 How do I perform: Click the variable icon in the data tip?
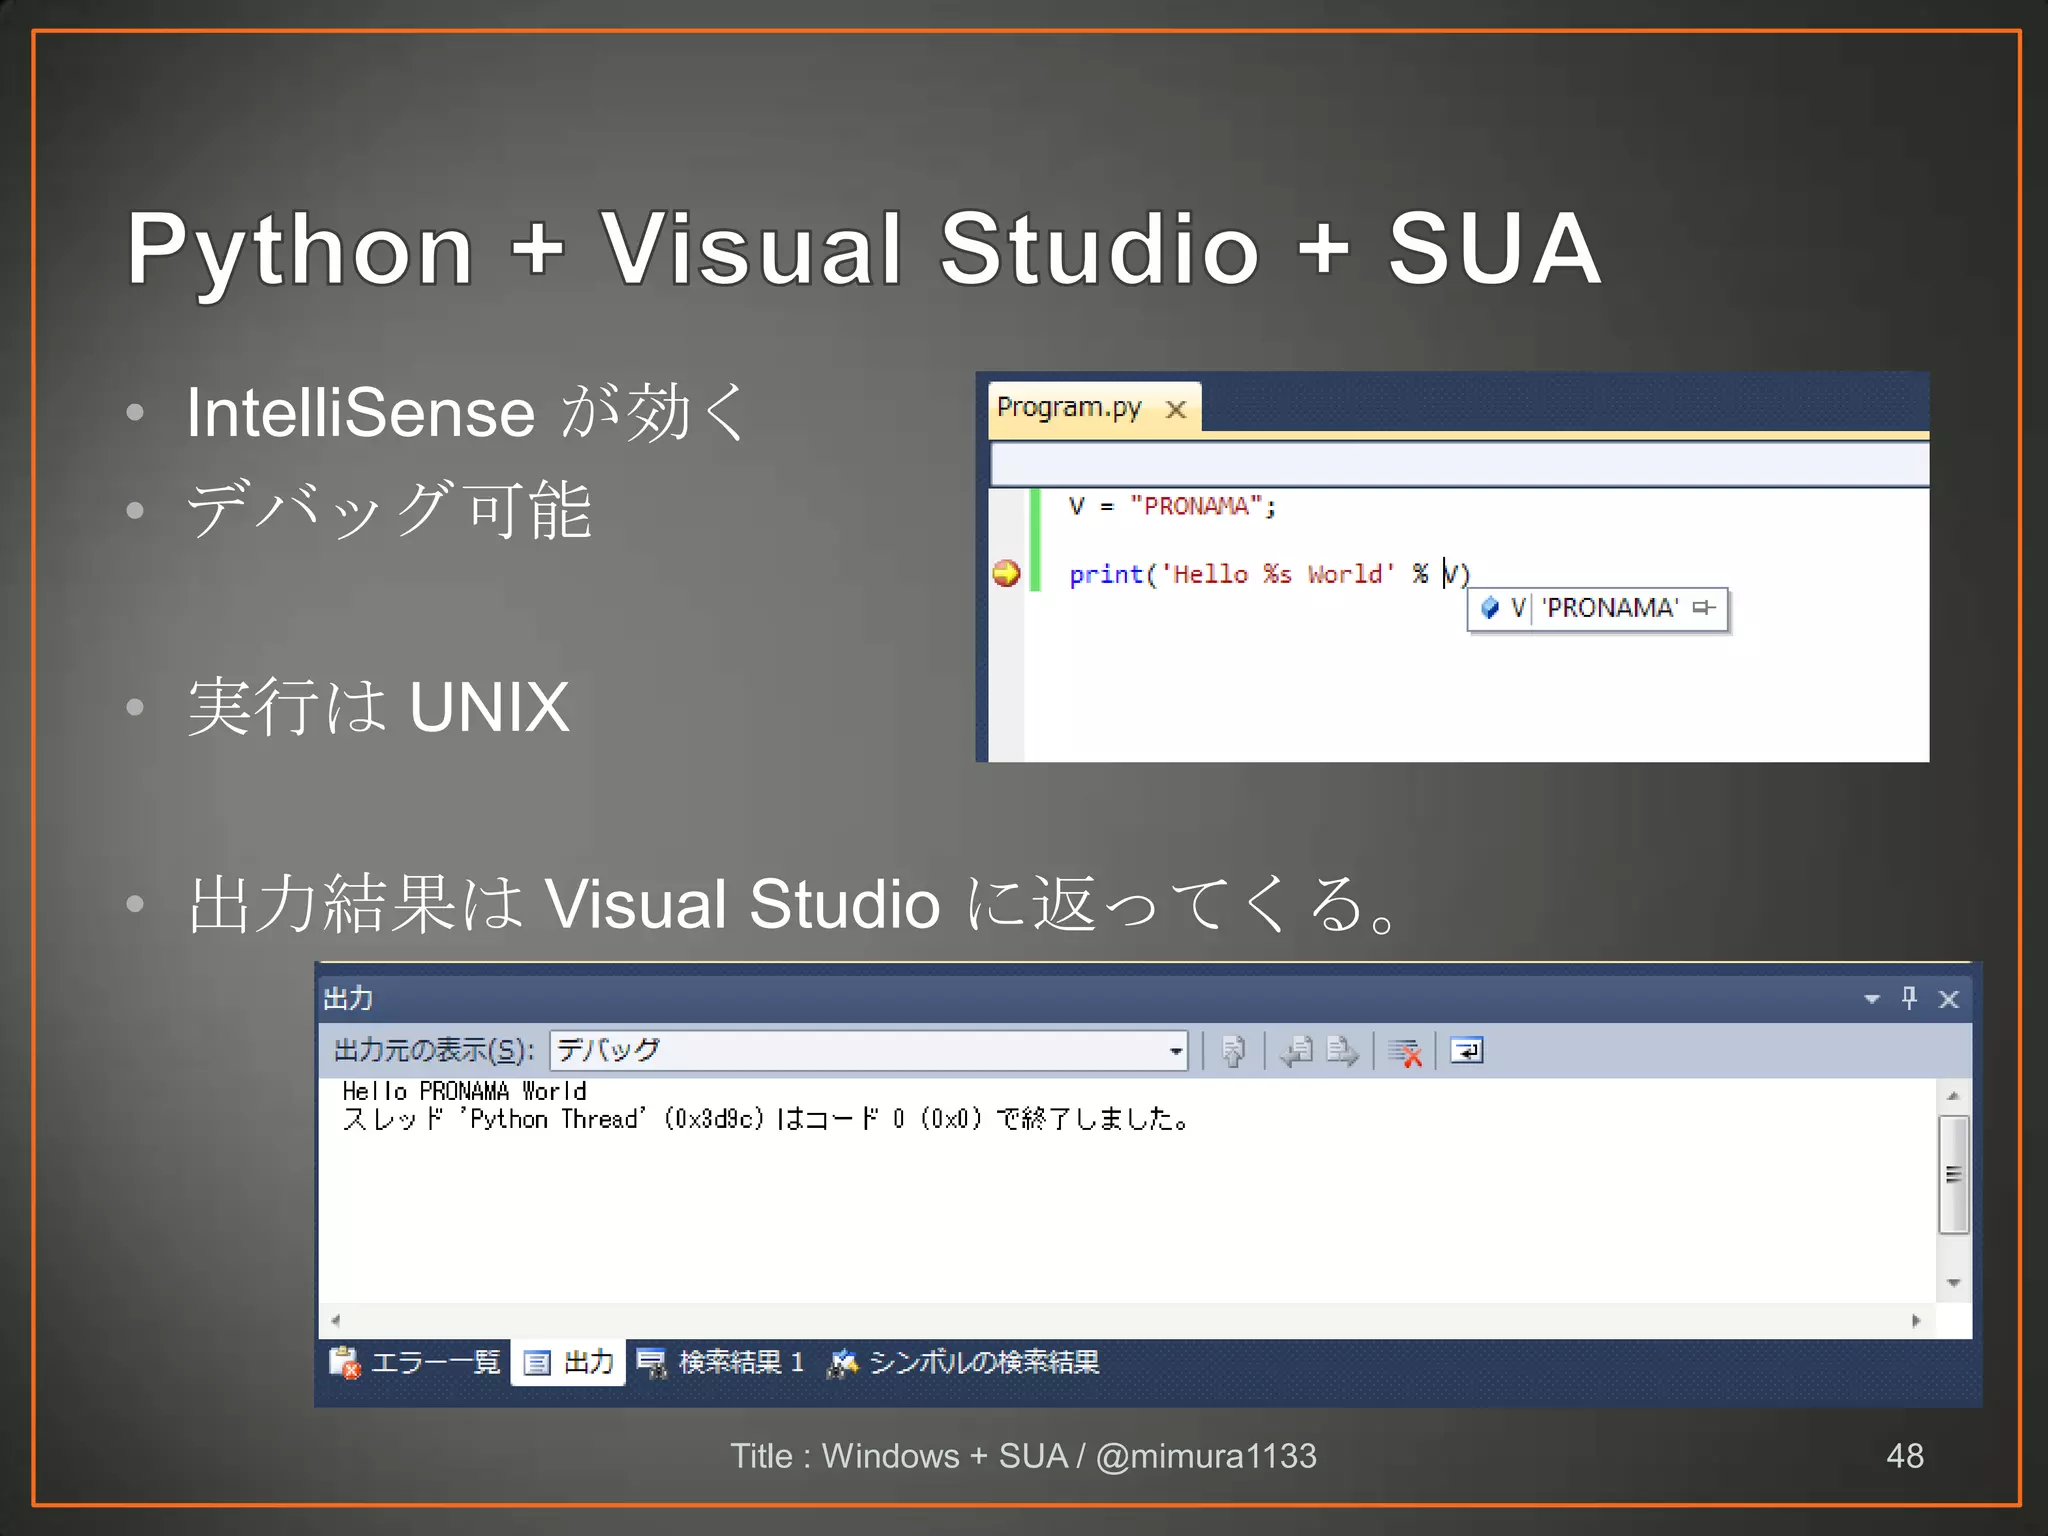pos(1489,607)
